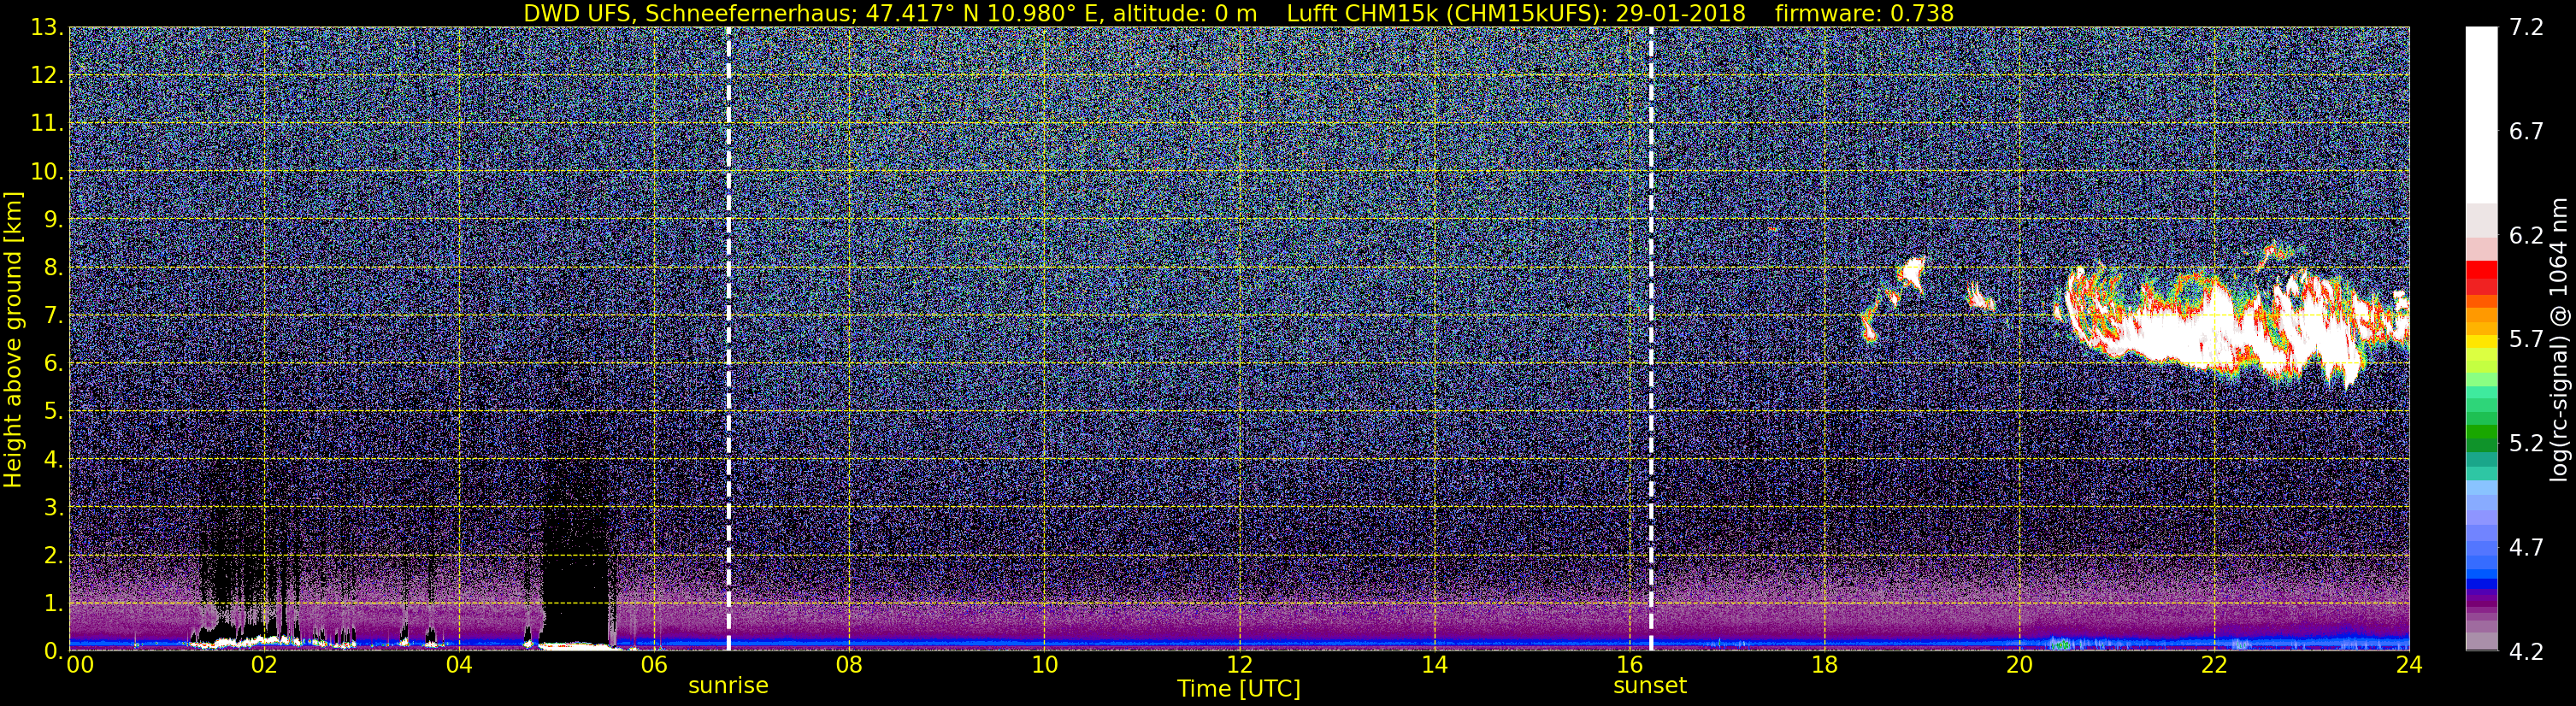Click the height tick label '7.'
This screenshot has width=2576, height=706.
click(52, 316)
